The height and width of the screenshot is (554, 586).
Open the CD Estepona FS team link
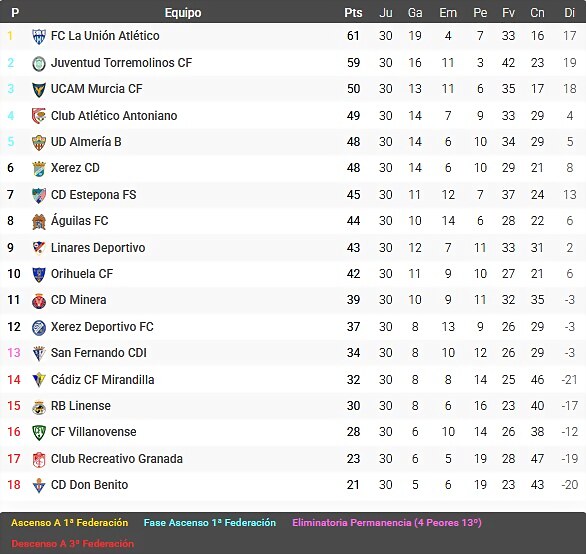pyautogui.click(x=93, y=195)
